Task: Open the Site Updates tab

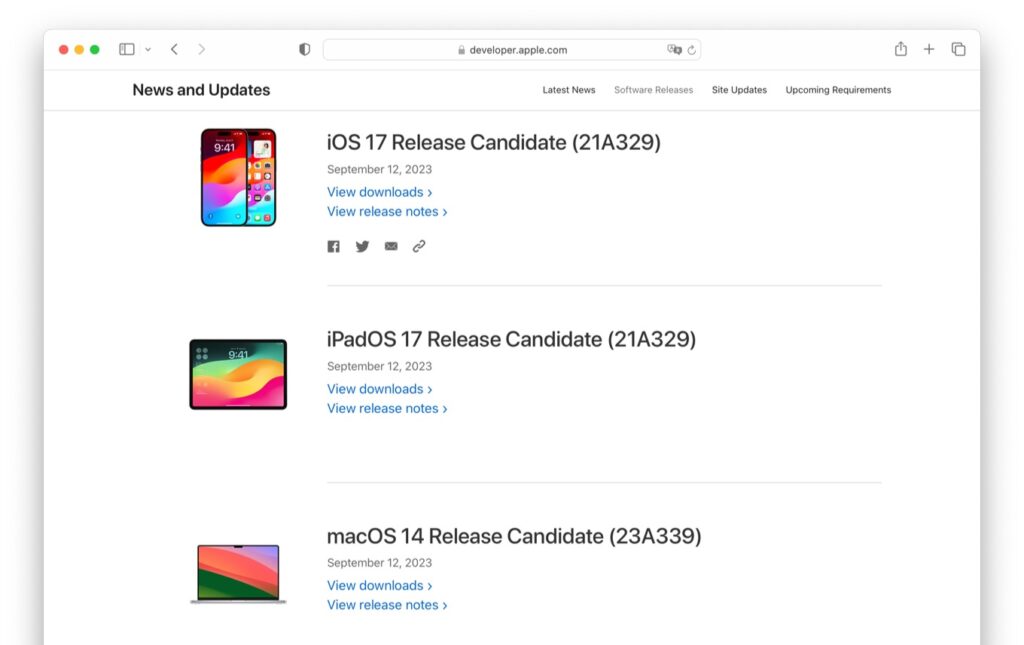Action: click(739, 90)
